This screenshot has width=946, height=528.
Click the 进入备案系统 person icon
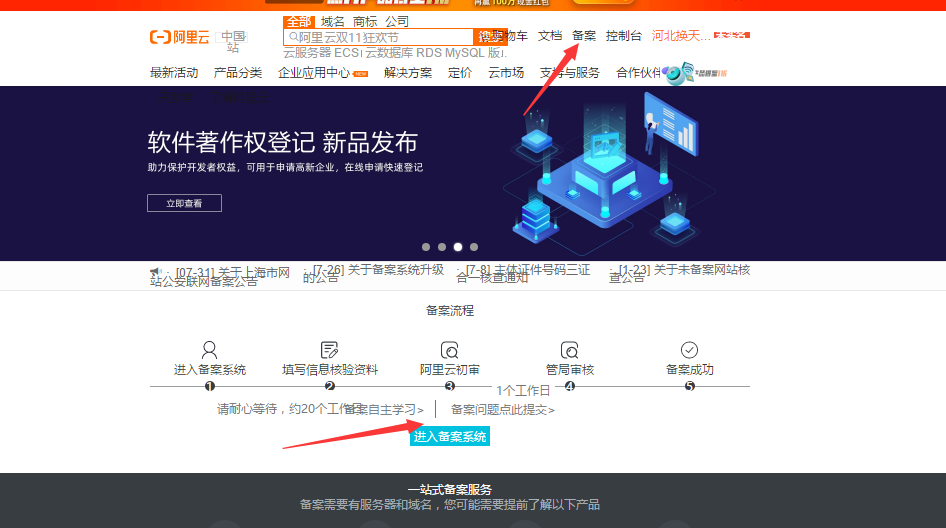[x=209, y=350]
